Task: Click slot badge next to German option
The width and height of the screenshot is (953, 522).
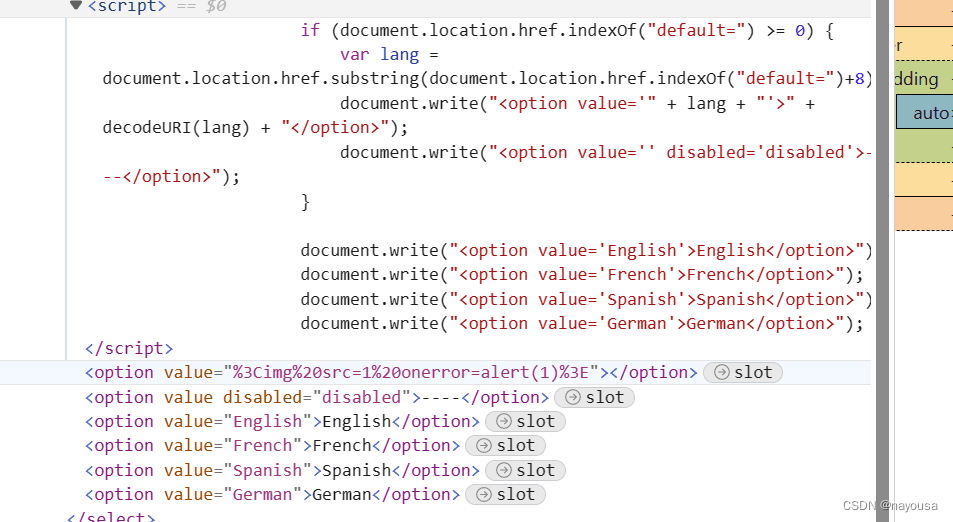Action: click(x=505, y=495)
